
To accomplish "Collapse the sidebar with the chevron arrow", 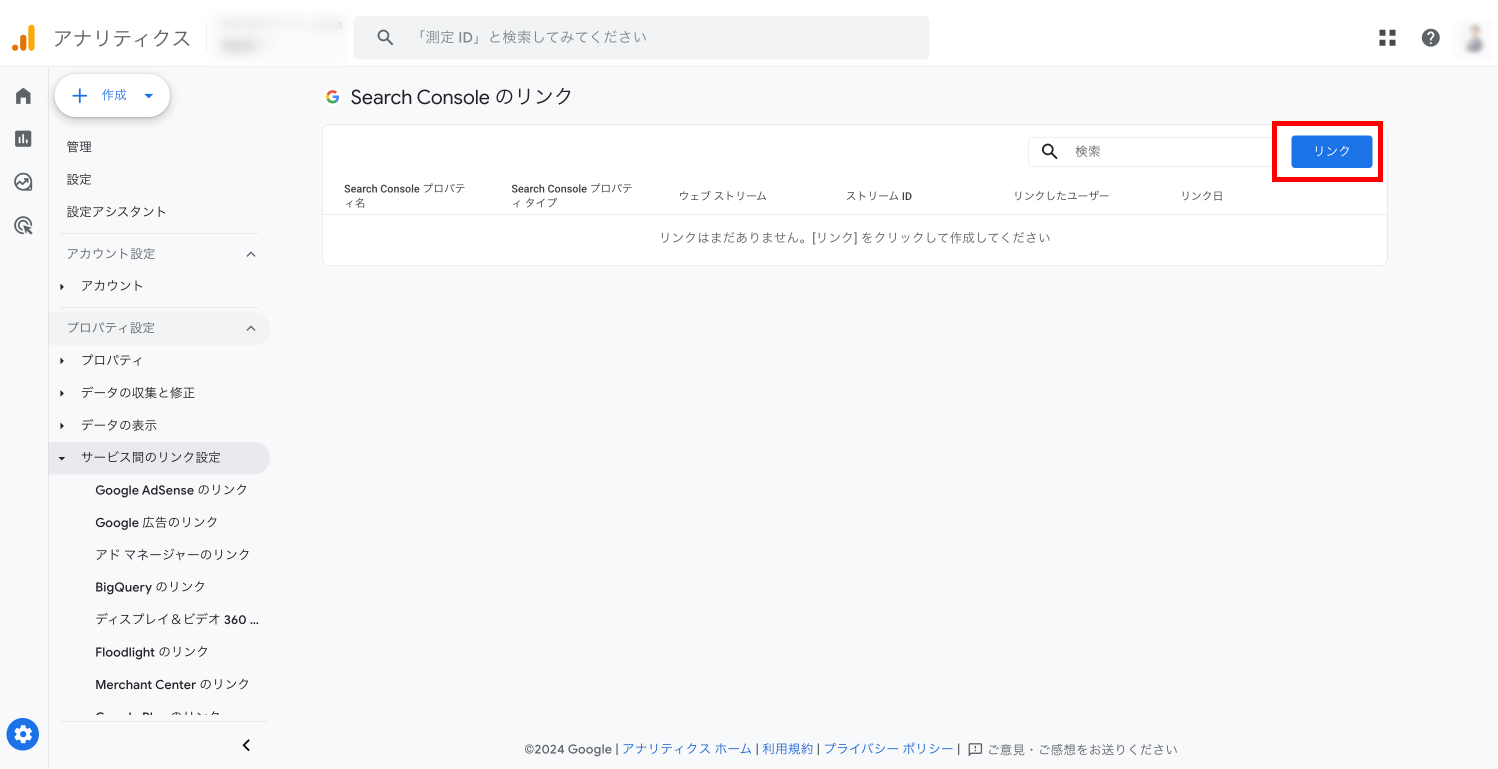I will tap(246, 745).
